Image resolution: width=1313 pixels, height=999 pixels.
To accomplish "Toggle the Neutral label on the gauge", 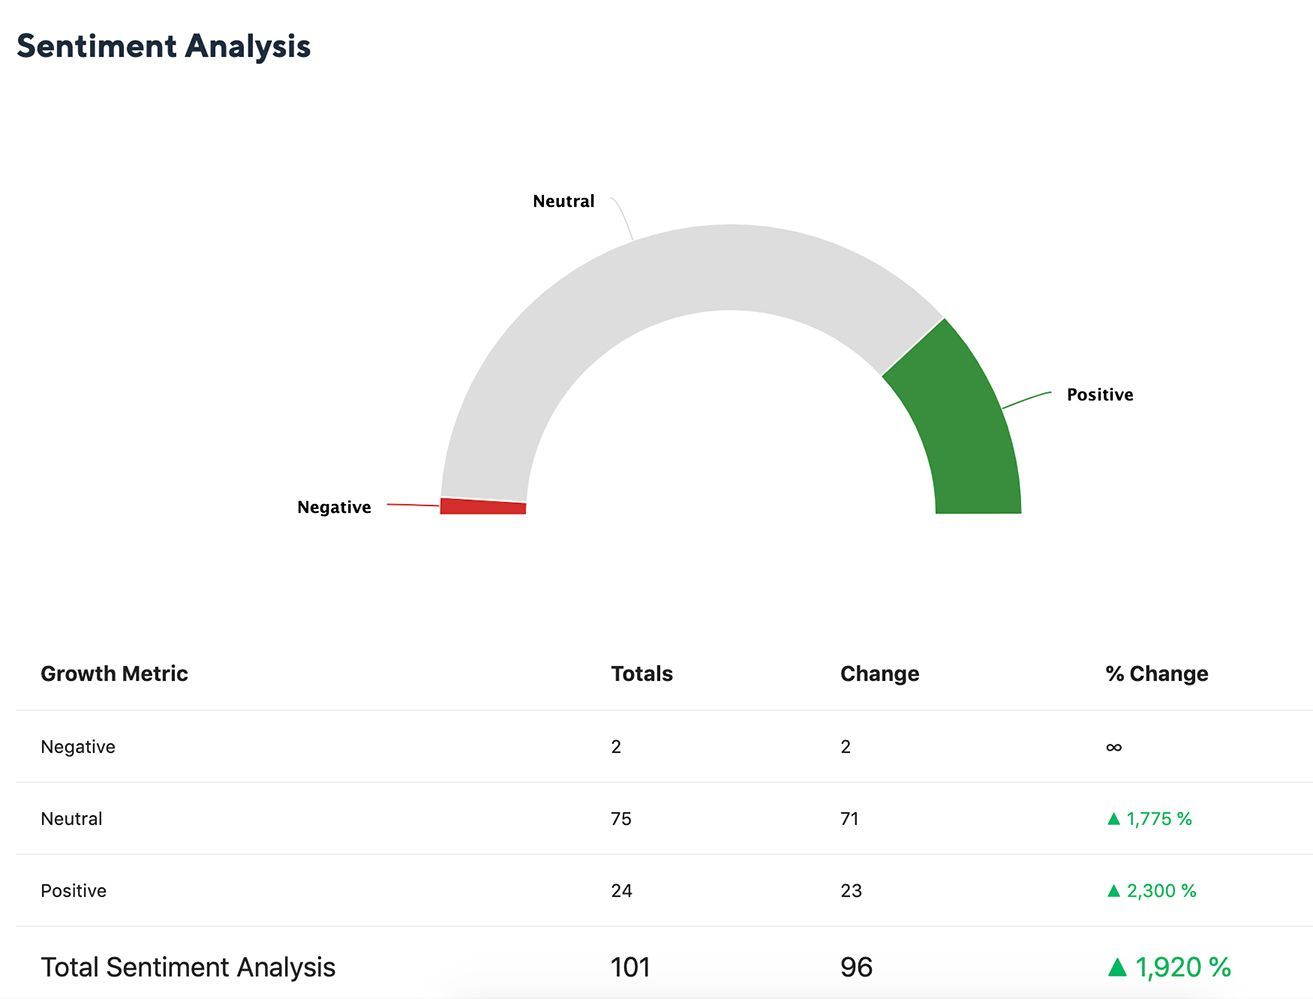I will [x=563, y=200].
